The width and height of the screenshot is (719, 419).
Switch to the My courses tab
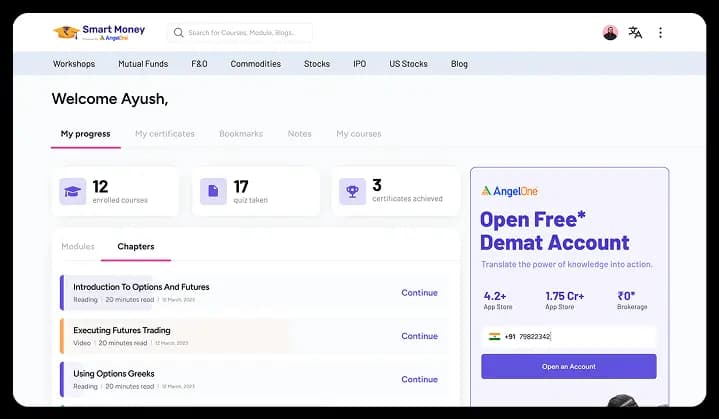(359, 134)
